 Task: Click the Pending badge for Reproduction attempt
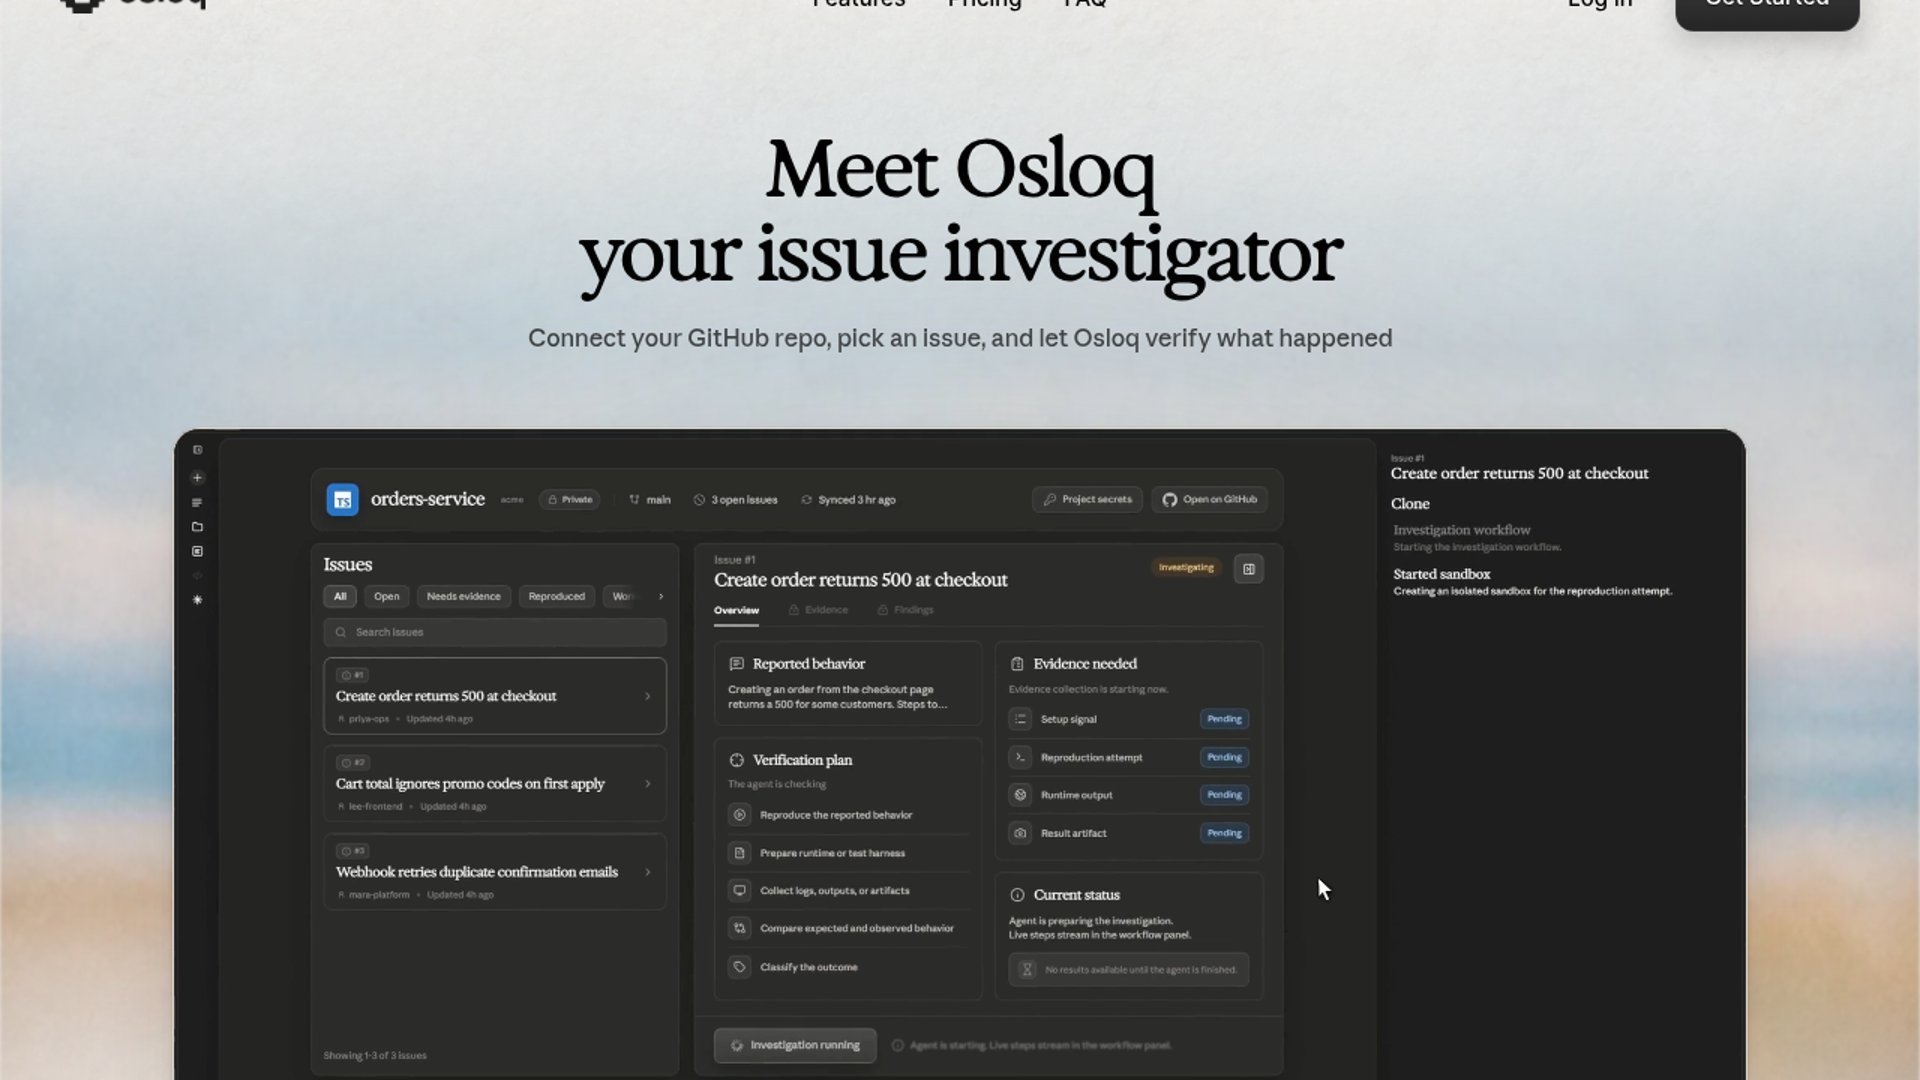[x=1224, y=757]
